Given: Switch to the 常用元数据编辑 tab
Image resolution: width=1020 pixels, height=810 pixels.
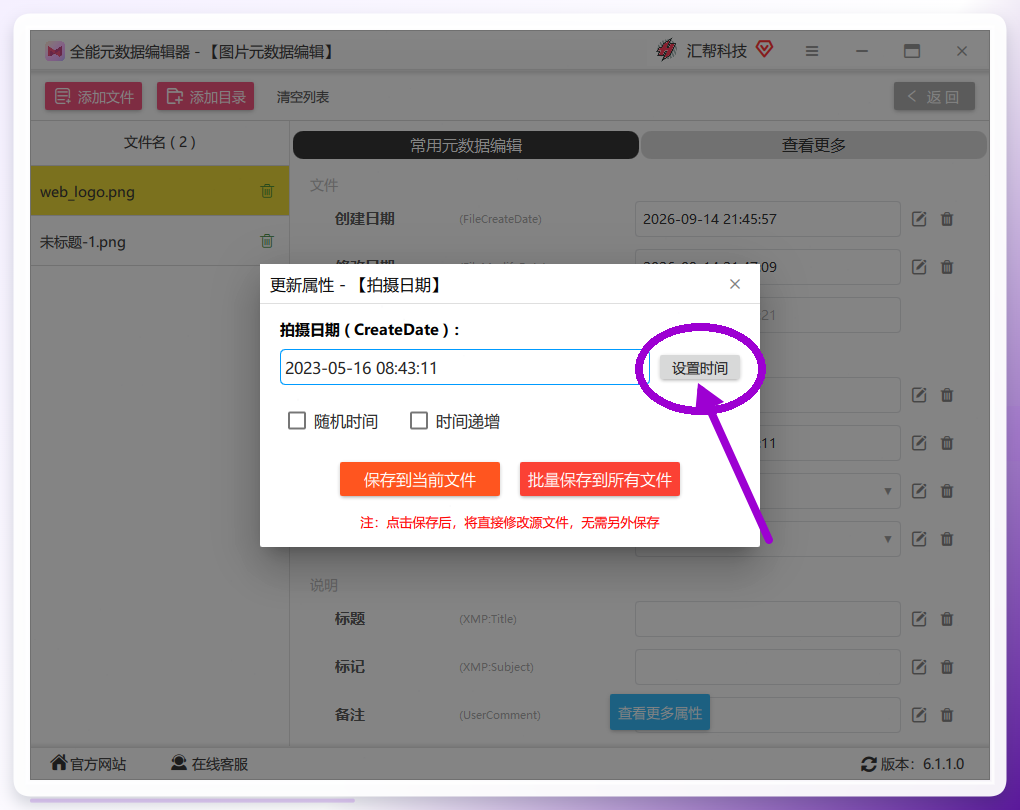Looking at the screenshot, I should [466, 145].
